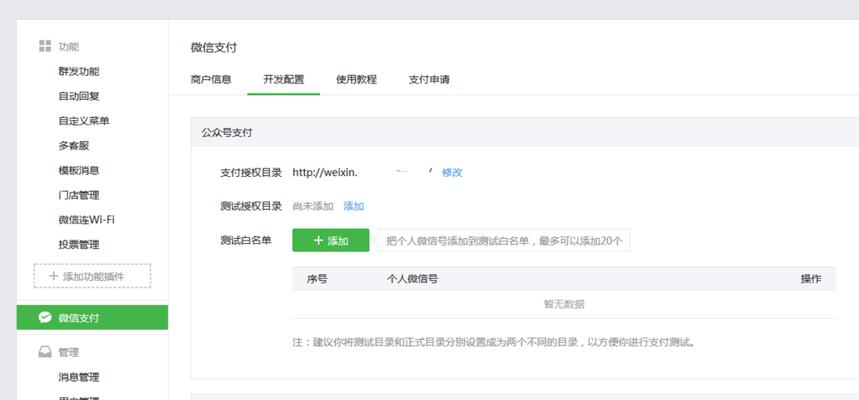Screen dimensions: 859x400
Task: Open 消息管理 under 管理
Action: [x=79, y=377]
